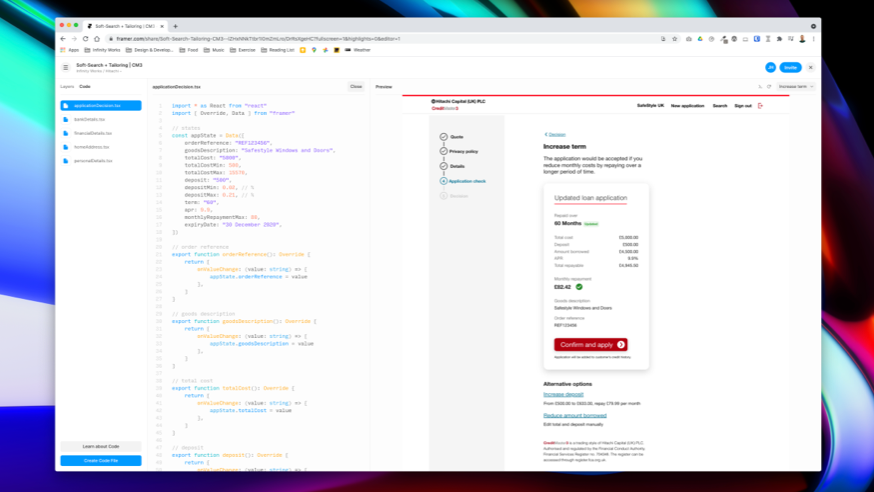874x492 pixels.
Task: Click the JH user avatar
Action: click(x=770, y=67)
